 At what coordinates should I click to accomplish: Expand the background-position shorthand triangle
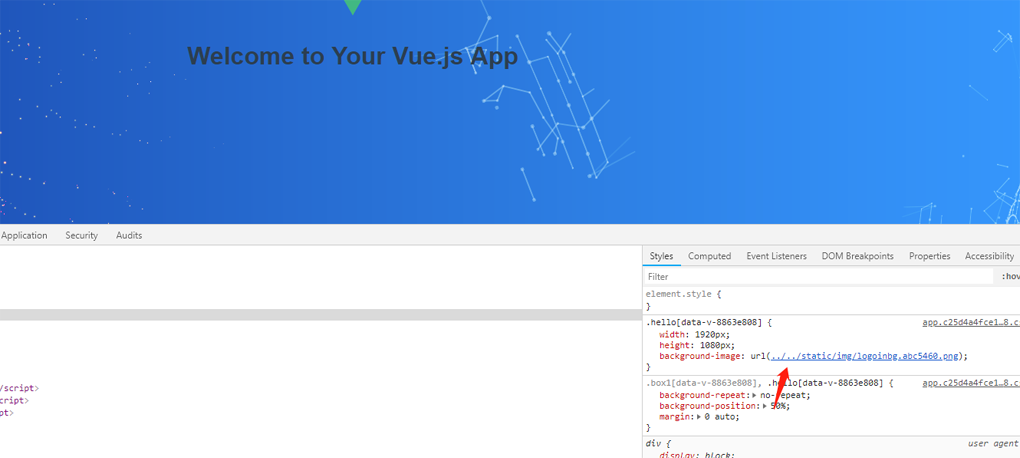[766, 406]
